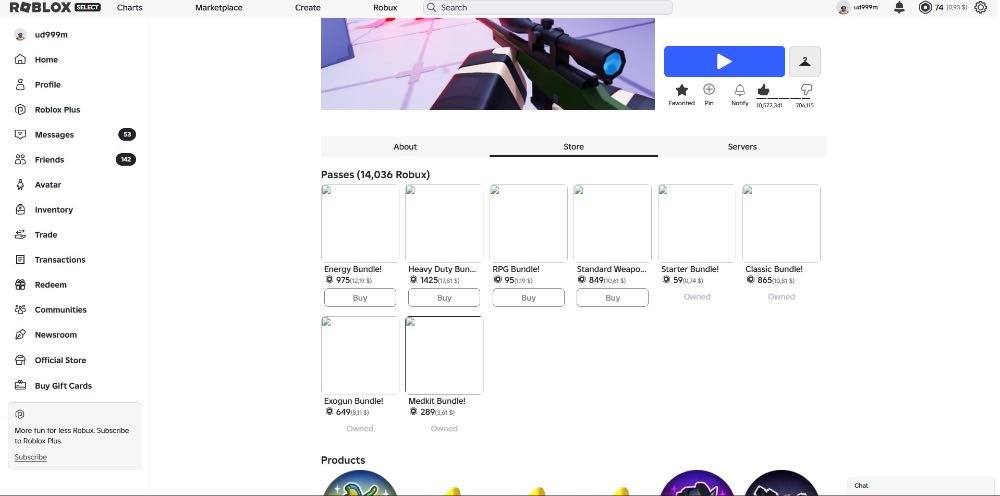Open the avatar hanger button beside Play
1000x496 pixels.
pos(805,61)
